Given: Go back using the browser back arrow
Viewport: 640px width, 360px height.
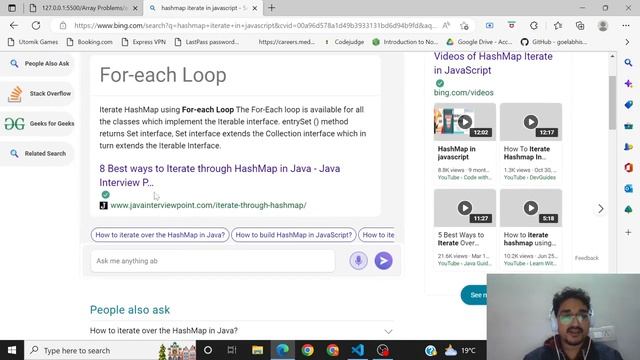Looking at the screenshot, I should [14, 25].
